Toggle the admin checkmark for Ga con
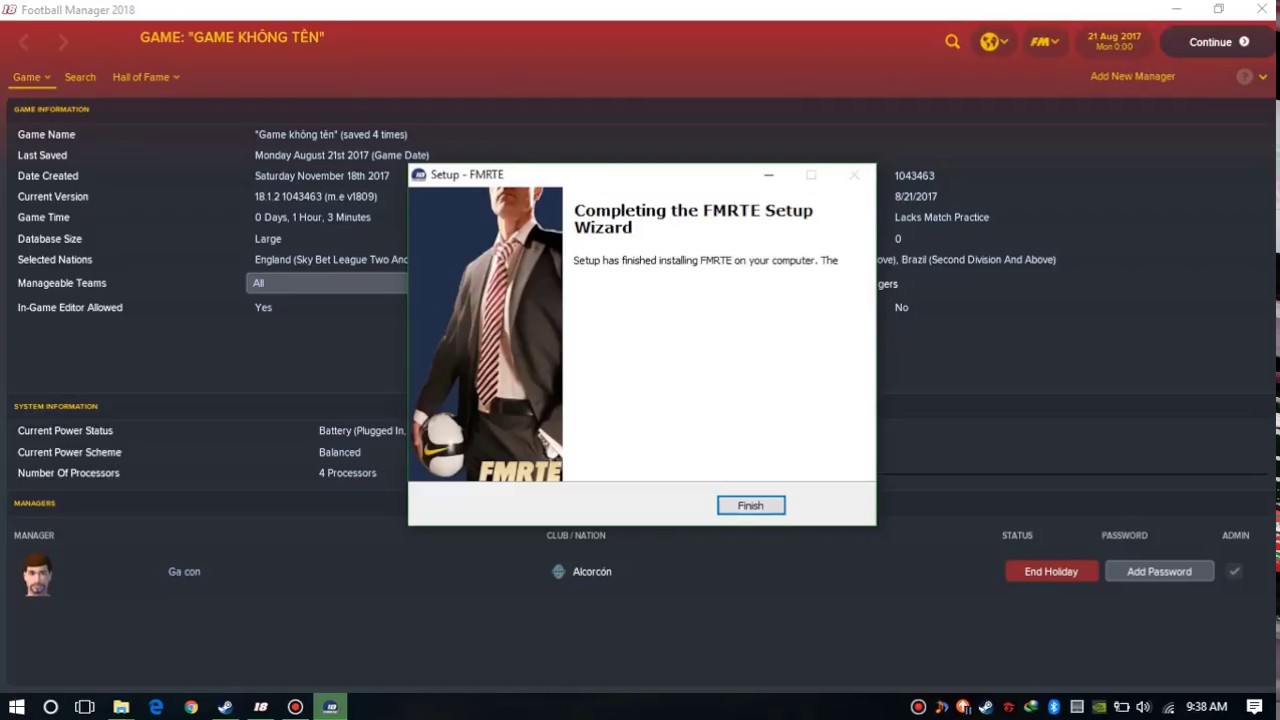The width and height of the screenshot is (1280, 720). (1235, 571)
